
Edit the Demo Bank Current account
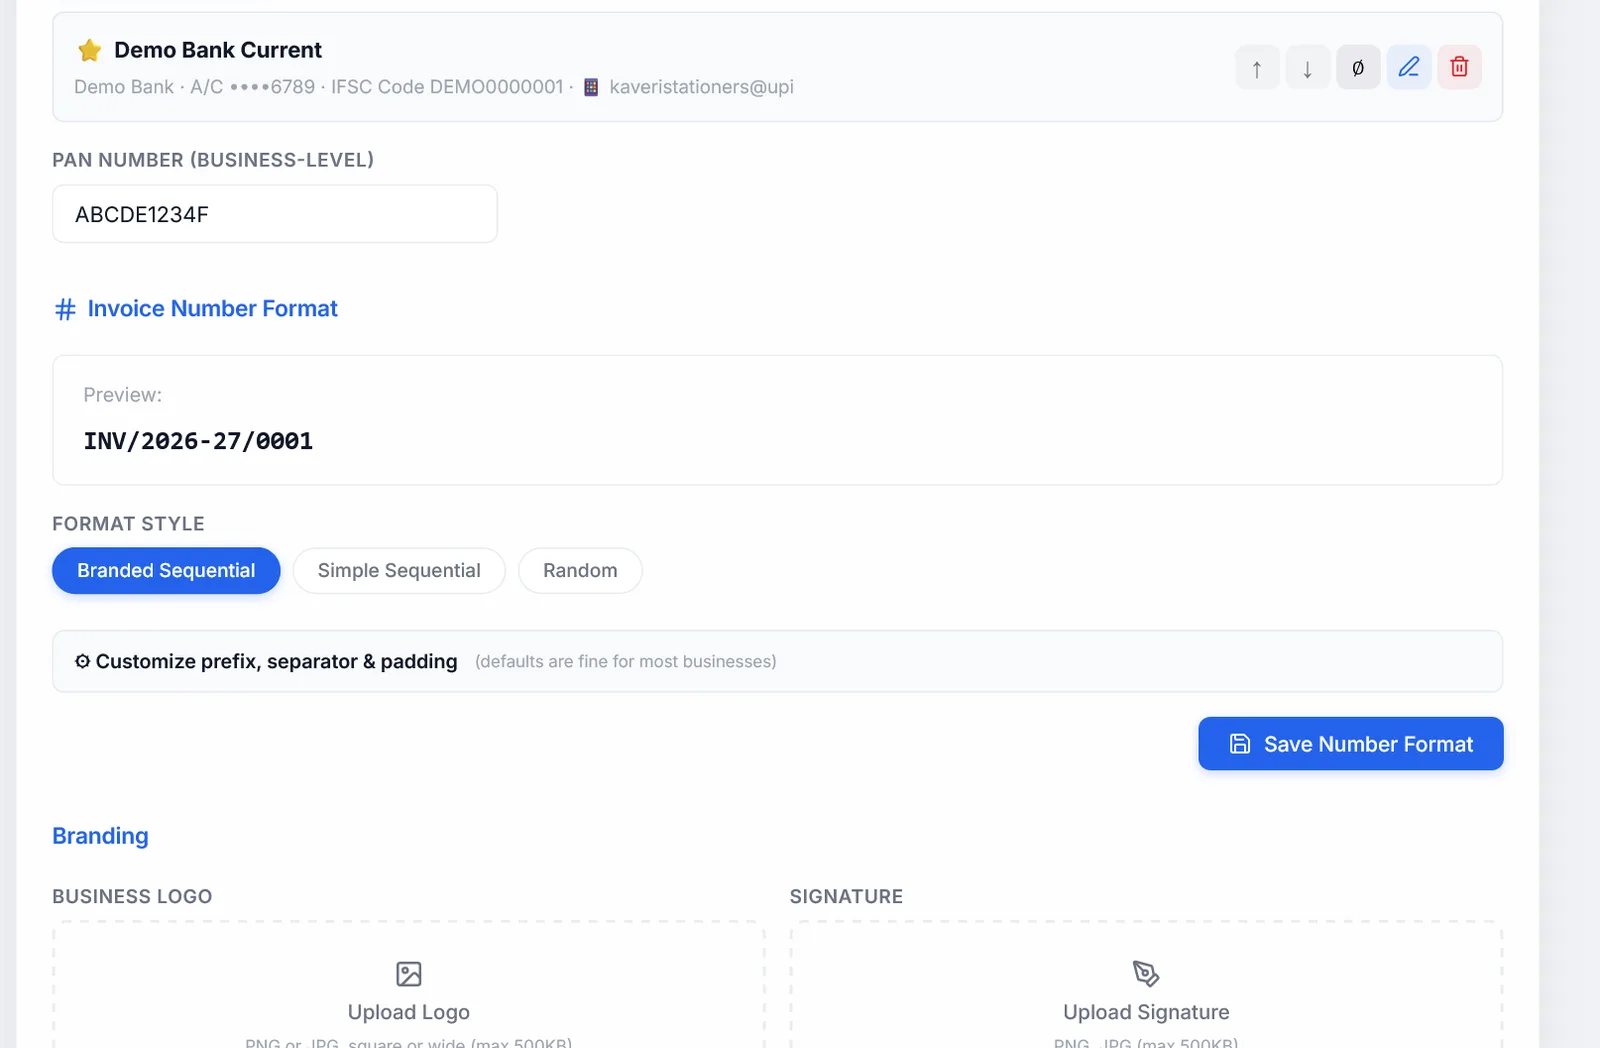(1409, 68)
